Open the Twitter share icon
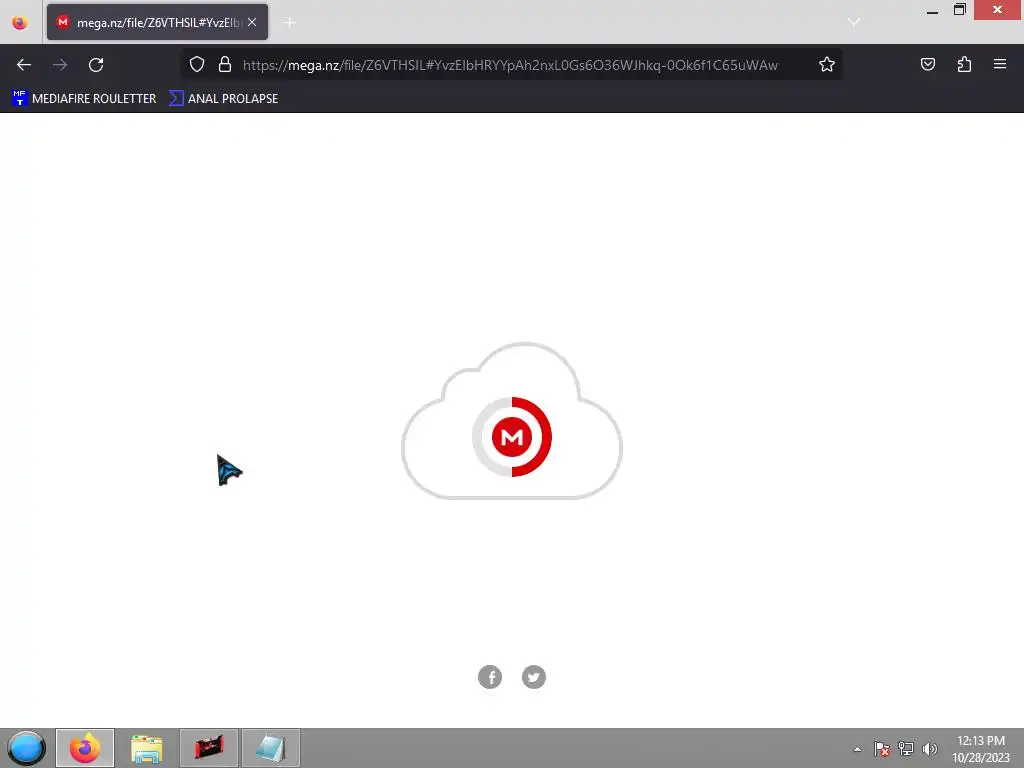This screenshot has width=1024, height=768. click(534, 677)
